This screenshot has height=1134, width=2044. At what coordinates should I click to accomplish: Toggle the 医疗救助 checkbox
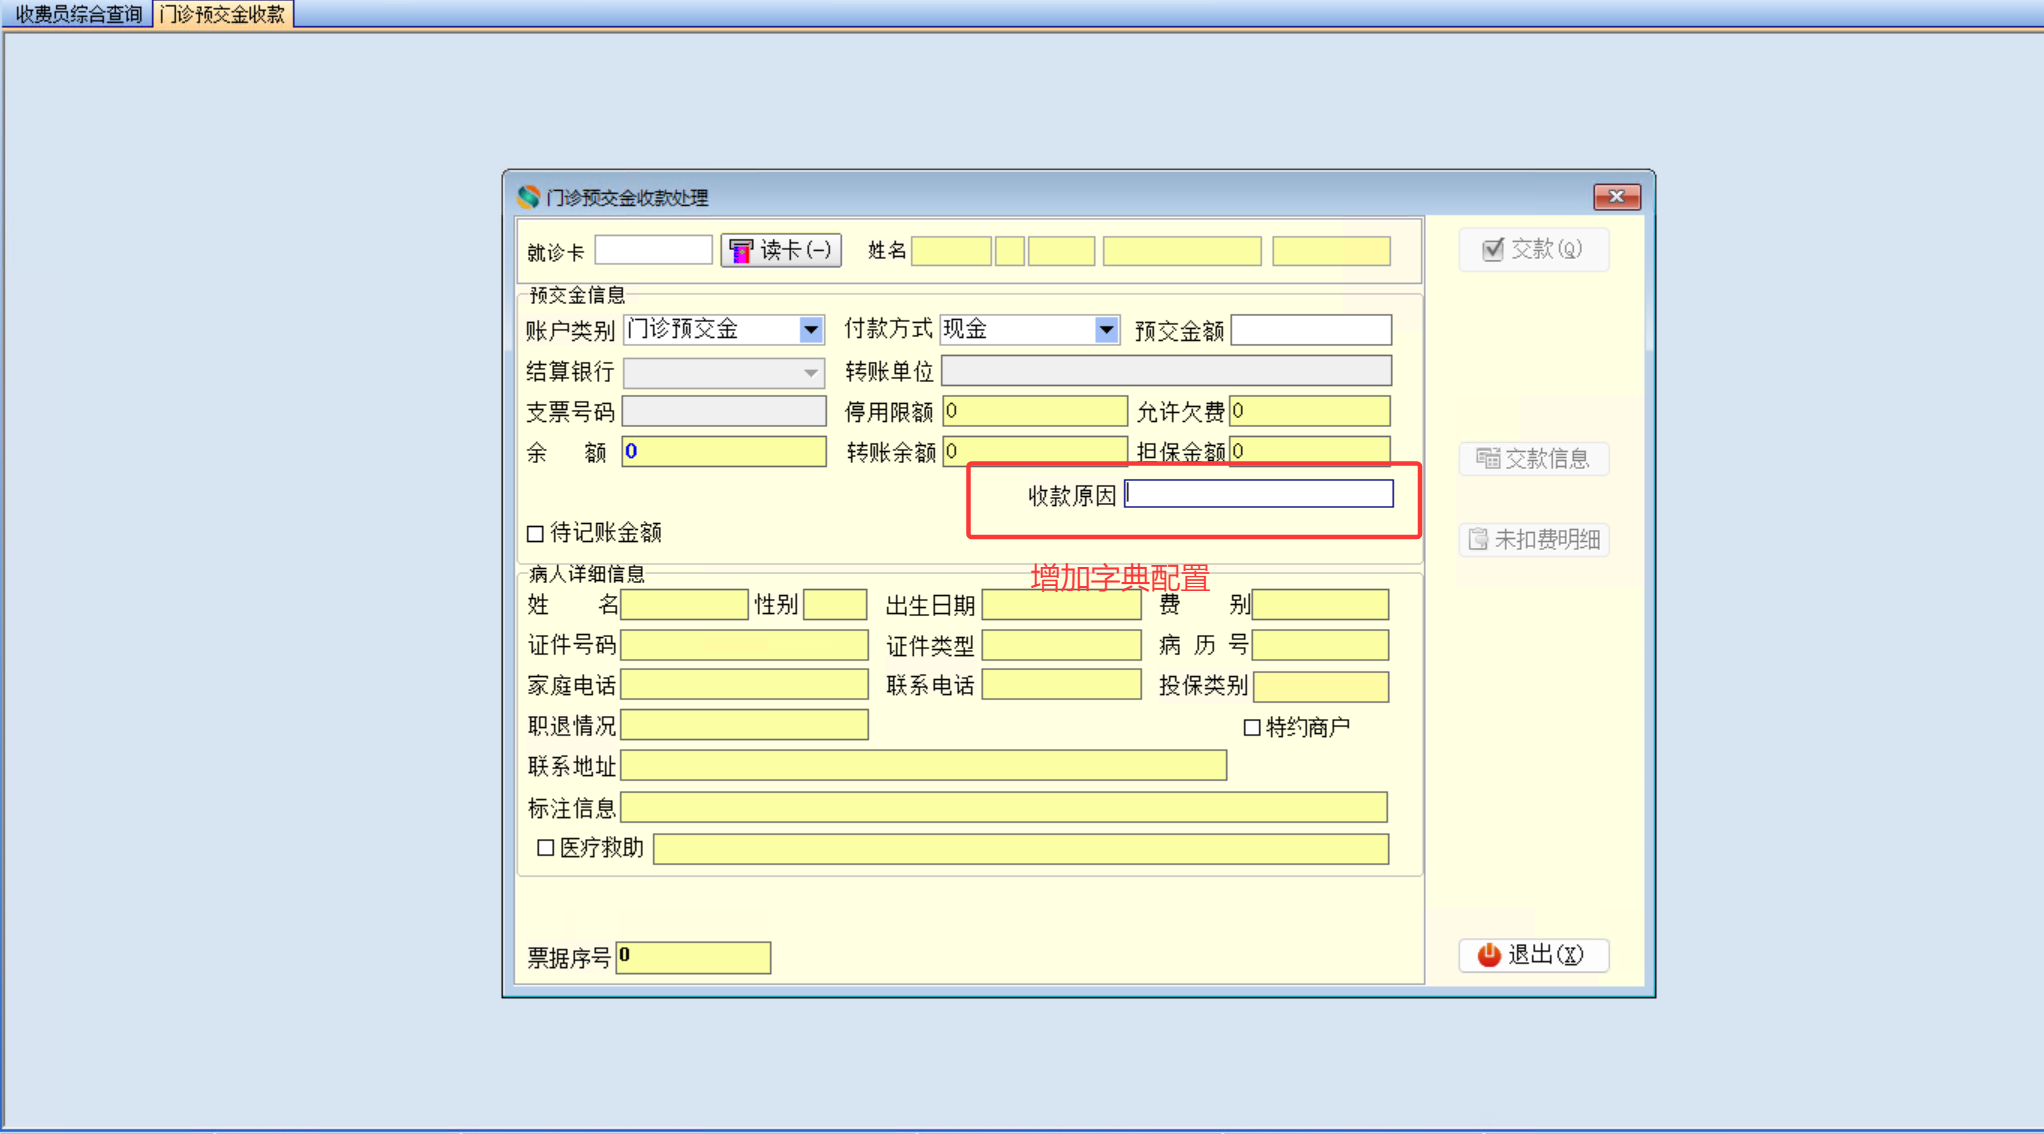546,848
